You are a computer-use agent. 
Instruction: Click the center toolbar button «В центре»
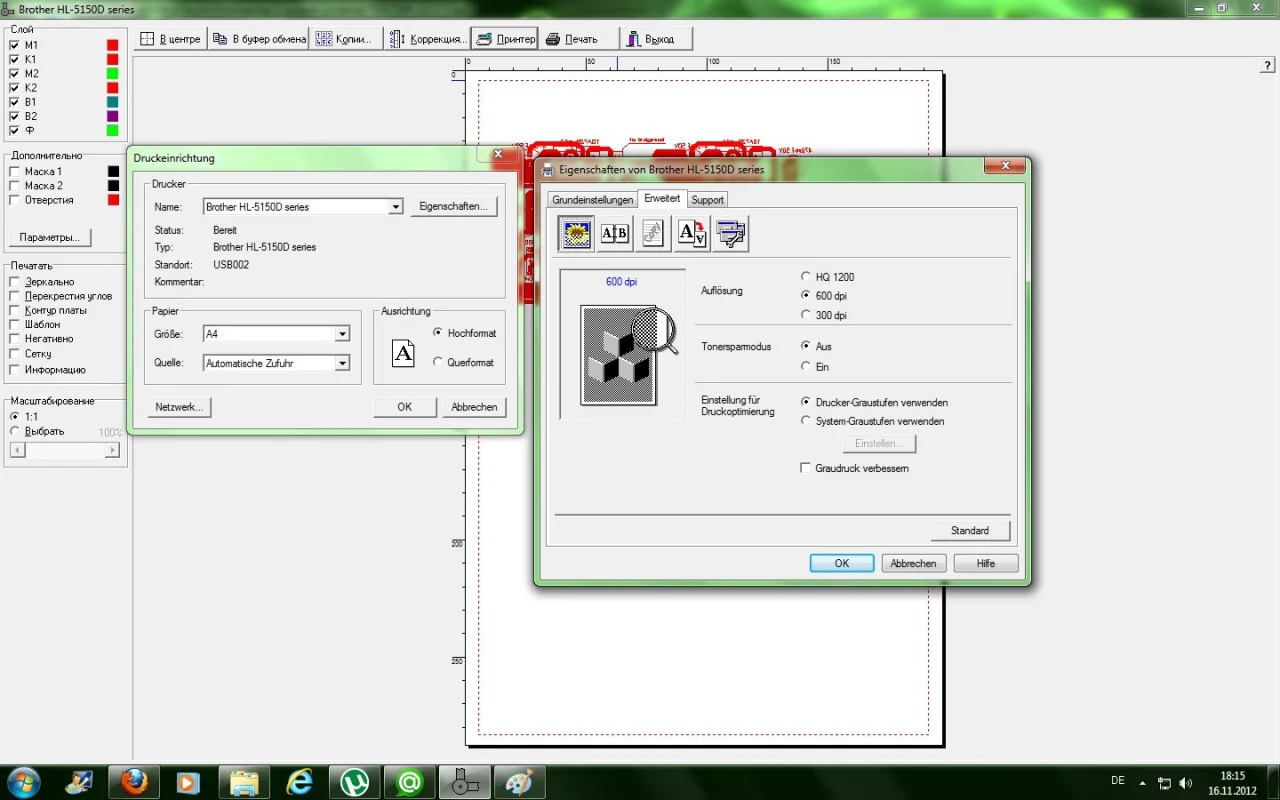[170, 39]
